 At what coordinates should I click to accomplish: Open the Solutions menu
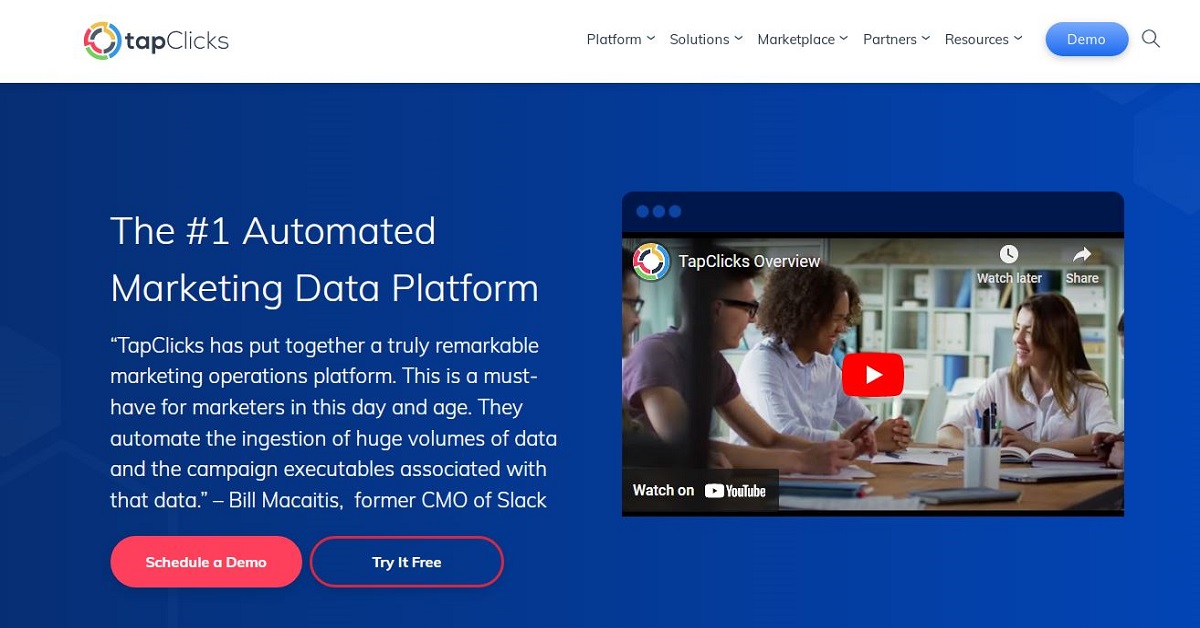(699, 40)
